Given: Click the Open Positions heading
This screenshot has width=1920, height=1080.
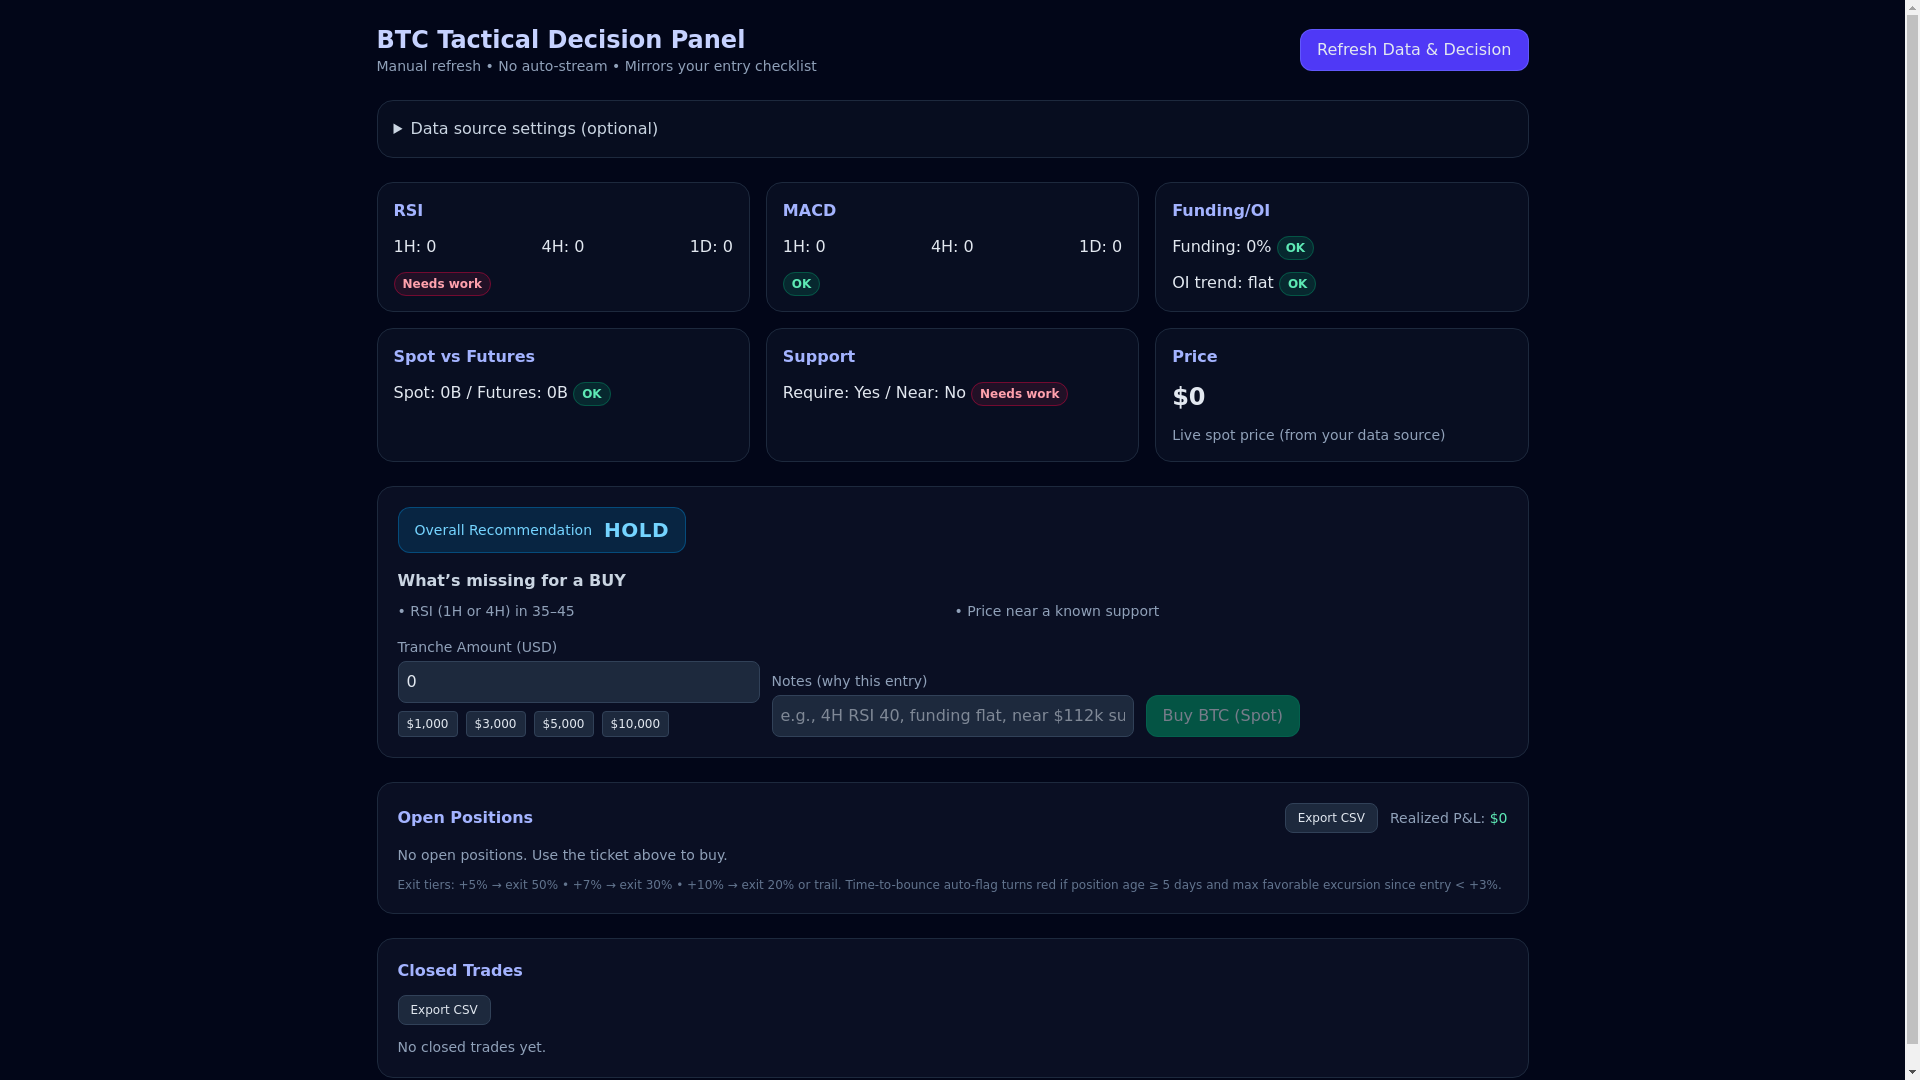Looking at the screenshot, I should 465,818.
